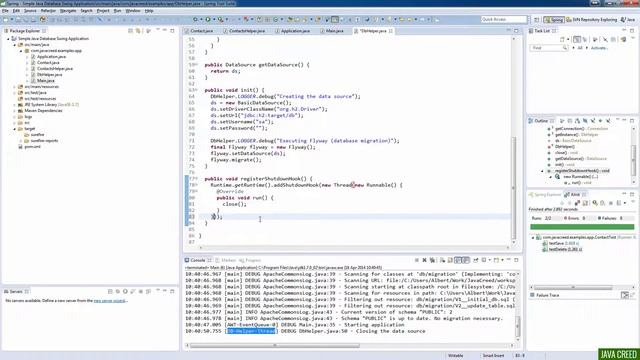
Task: Toggle Link with Editor in Package Explorer
Action: click(138, 31)
